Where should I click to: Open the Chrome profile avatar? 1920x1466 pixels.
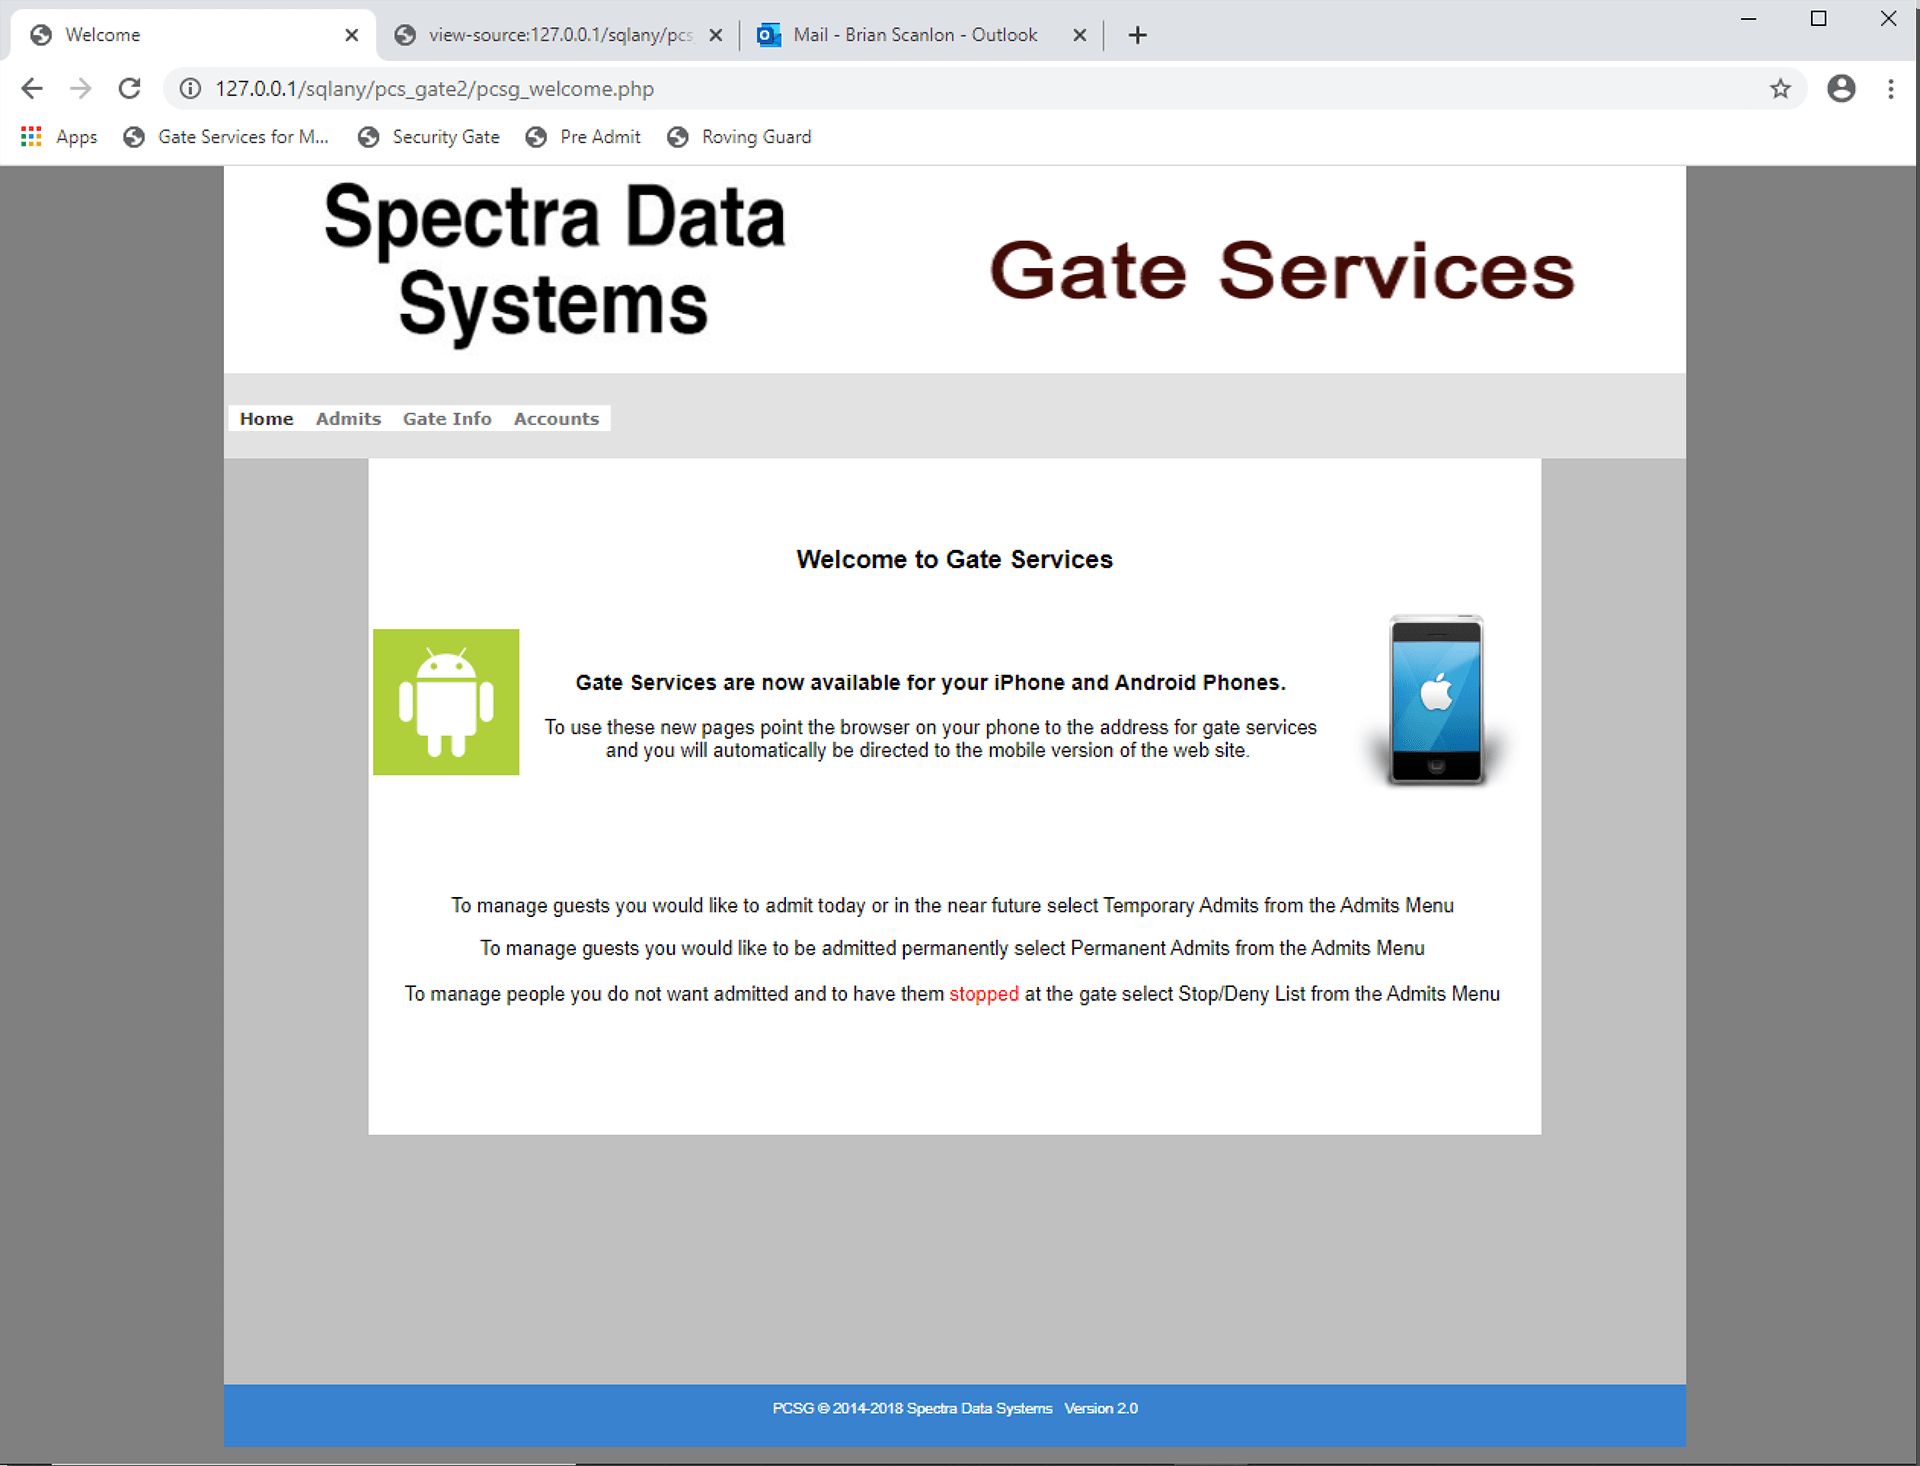[x=1841, y=89]
